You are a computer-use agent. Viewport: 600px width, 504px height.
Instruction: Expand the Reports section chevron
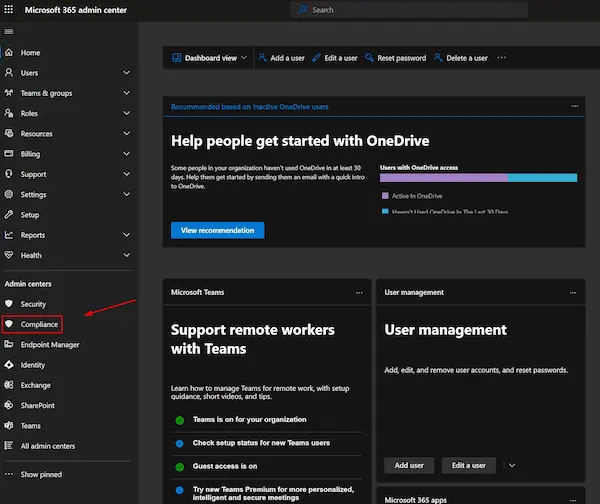[x=126, y=235]
